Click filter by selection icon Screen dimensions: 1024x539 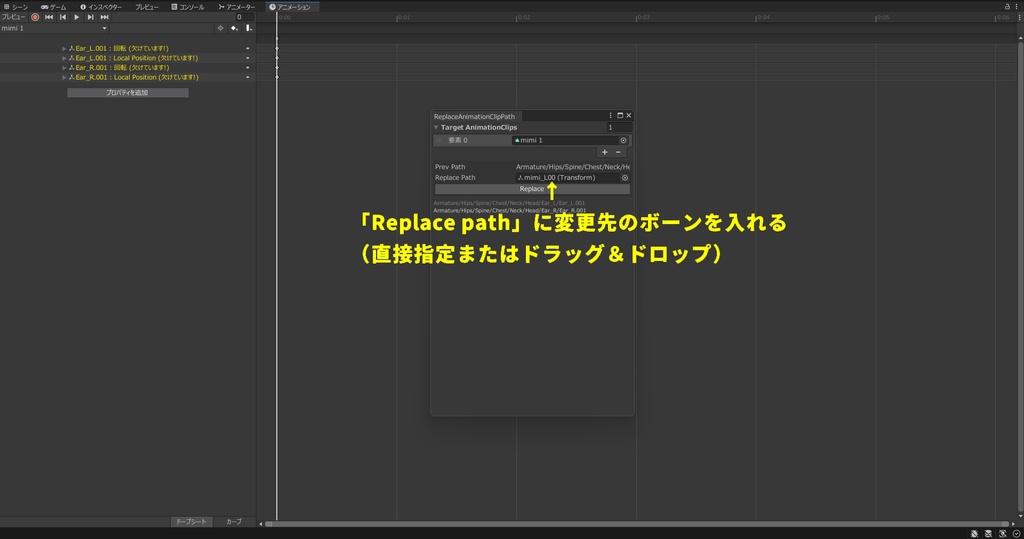pos(220,28)
